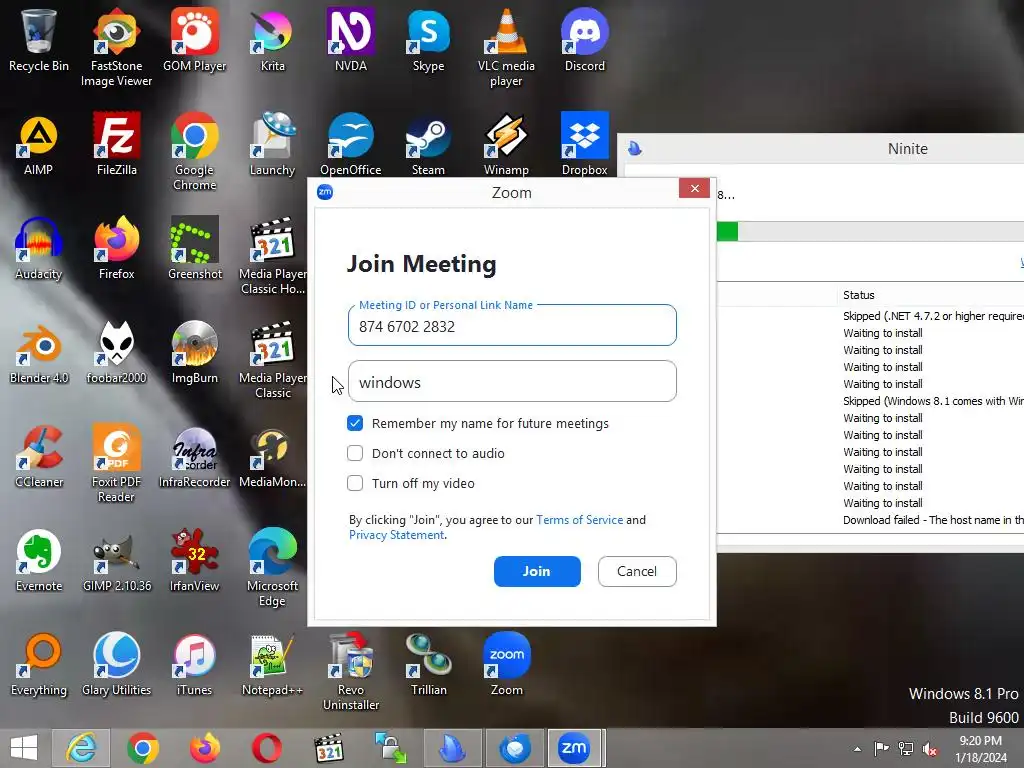Select the Foxit PDF Reader desktop icon

(116, 464)
